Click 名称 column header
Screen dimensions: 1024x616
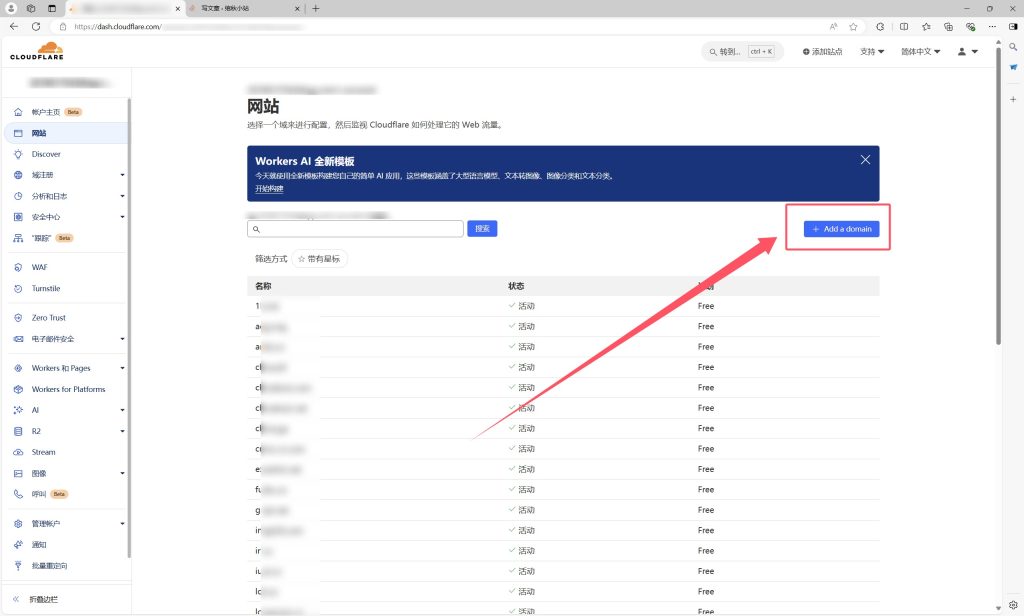pyautogui.click(x=263, y=286)
